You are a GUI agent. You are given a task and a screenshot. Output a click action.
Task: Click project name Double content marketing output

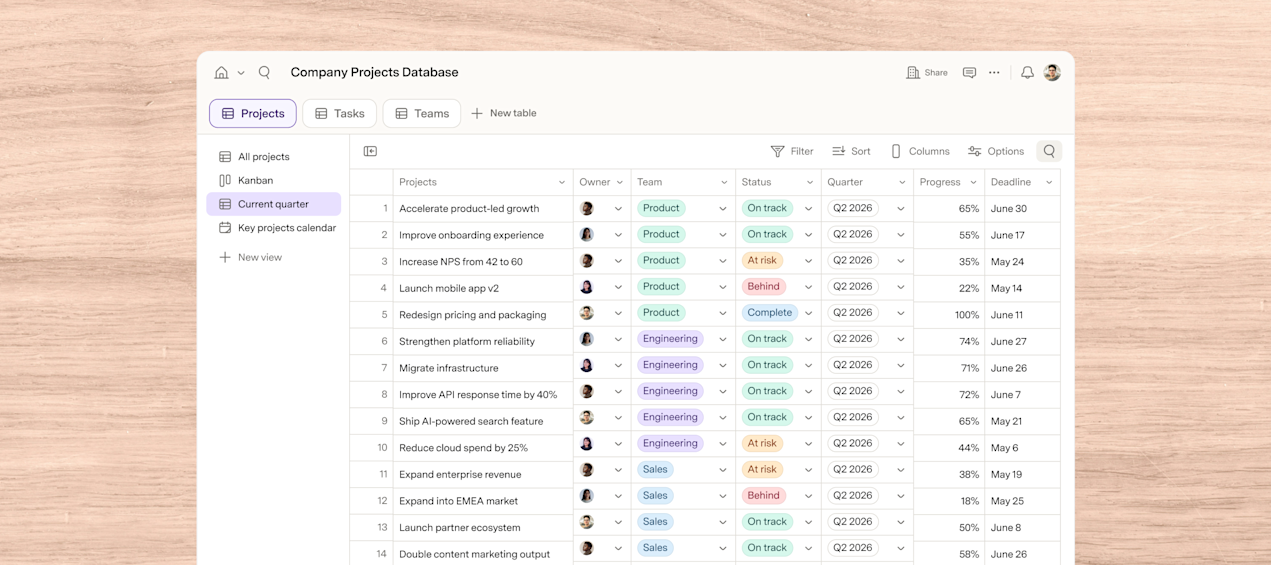click(474, 554)
